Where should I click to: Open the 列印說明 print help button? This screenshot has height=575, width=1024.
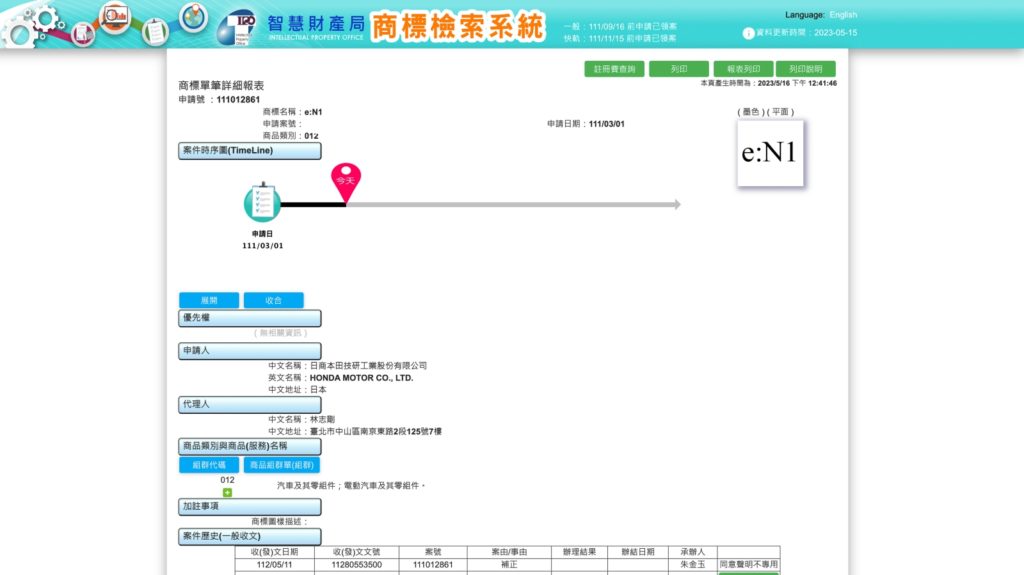click(805, 69)
